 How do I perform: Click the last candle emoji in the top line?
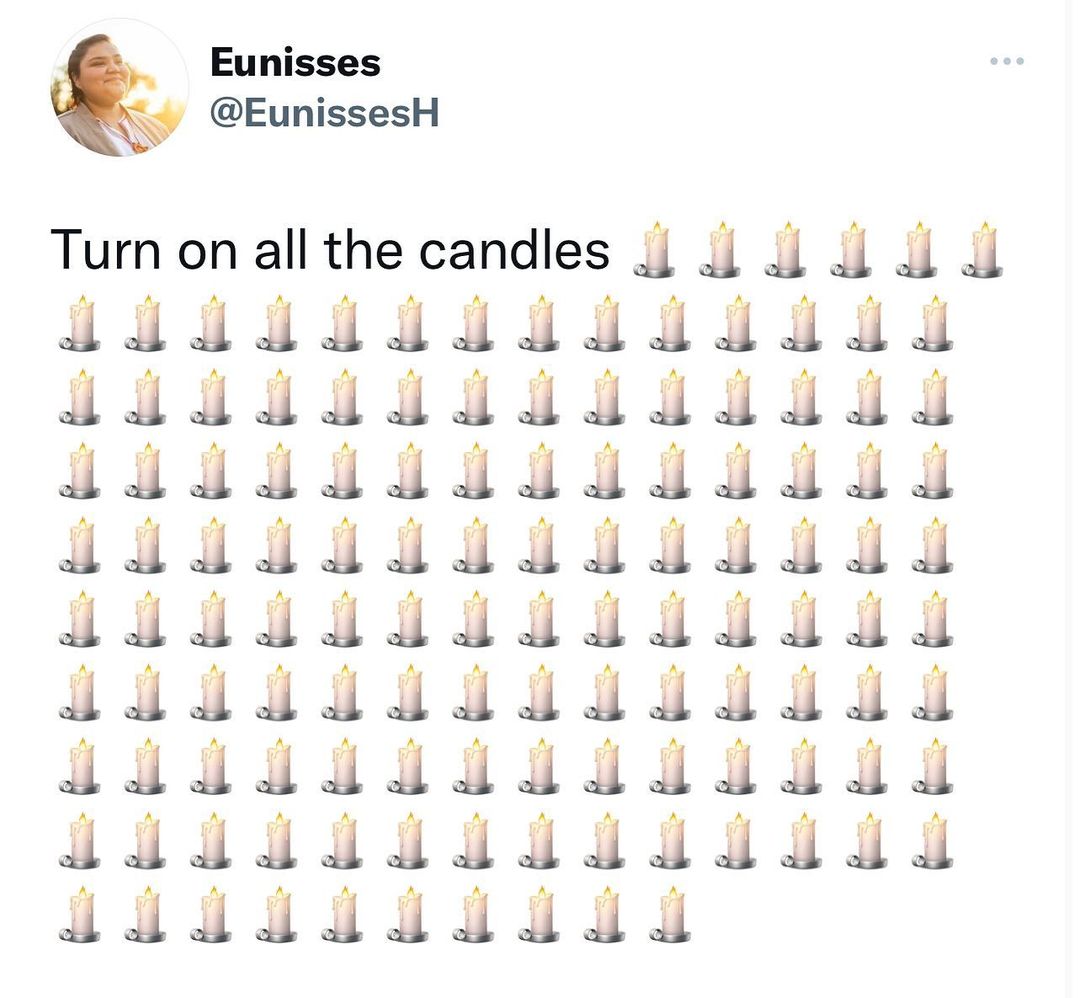(983, 250)
